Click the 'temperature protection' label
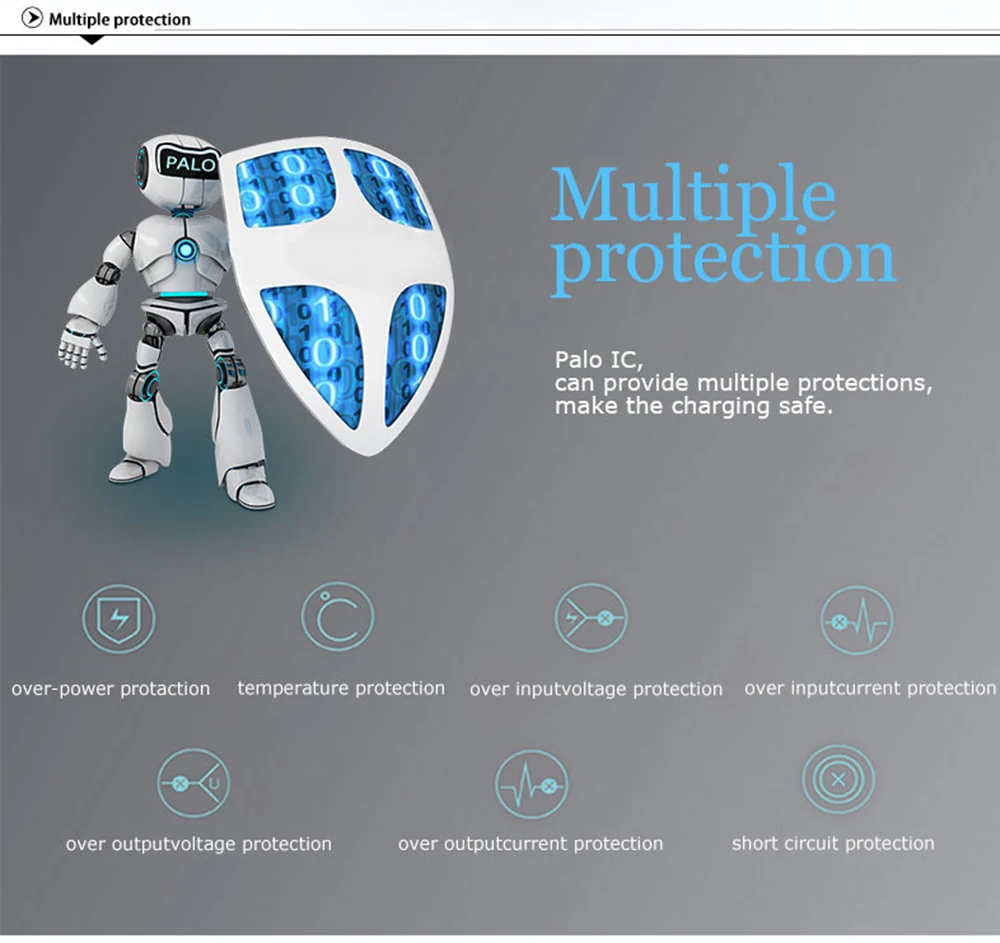 341,688
